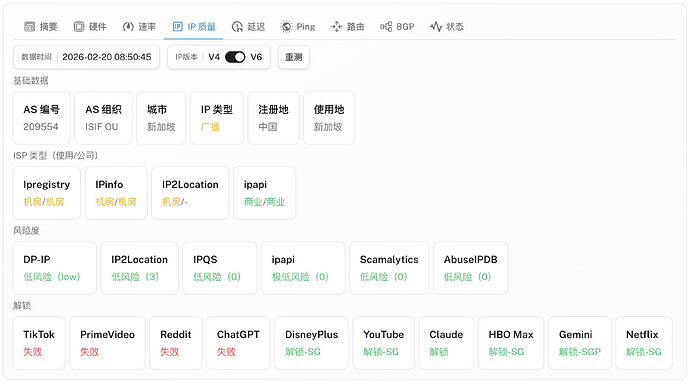690x382 pixels.
Task: Click the IP 类型 广播 value
Action: tap(210, 127)
